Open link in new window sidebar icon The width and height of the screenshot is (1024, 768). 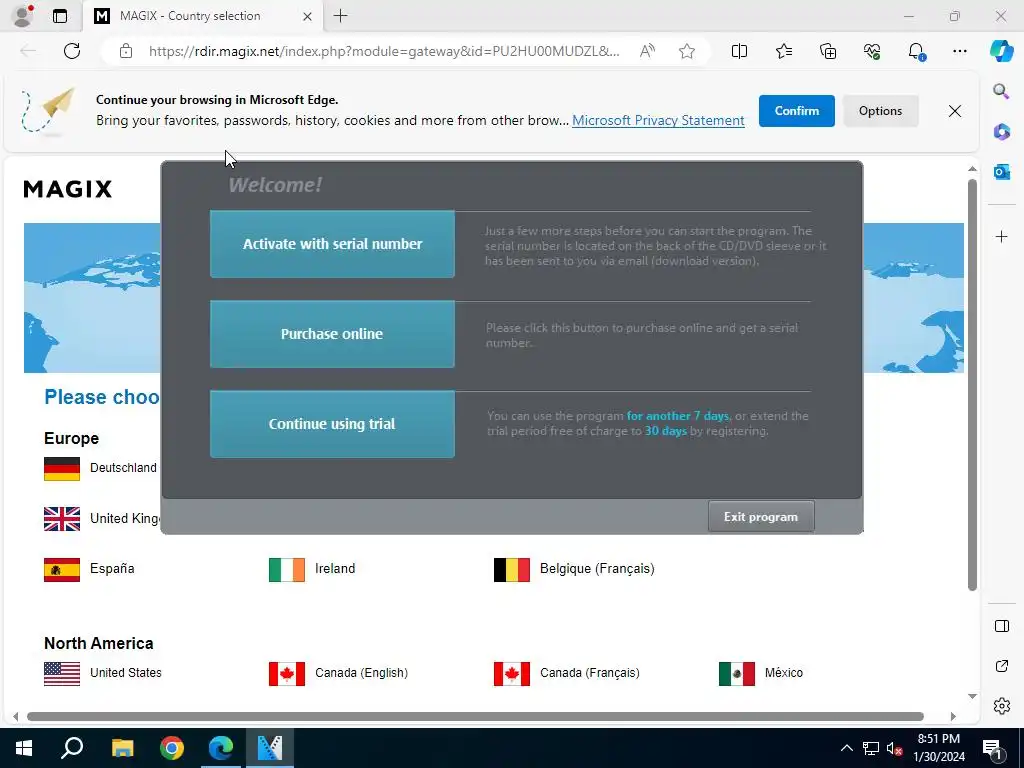click(x=1001, y=666)
